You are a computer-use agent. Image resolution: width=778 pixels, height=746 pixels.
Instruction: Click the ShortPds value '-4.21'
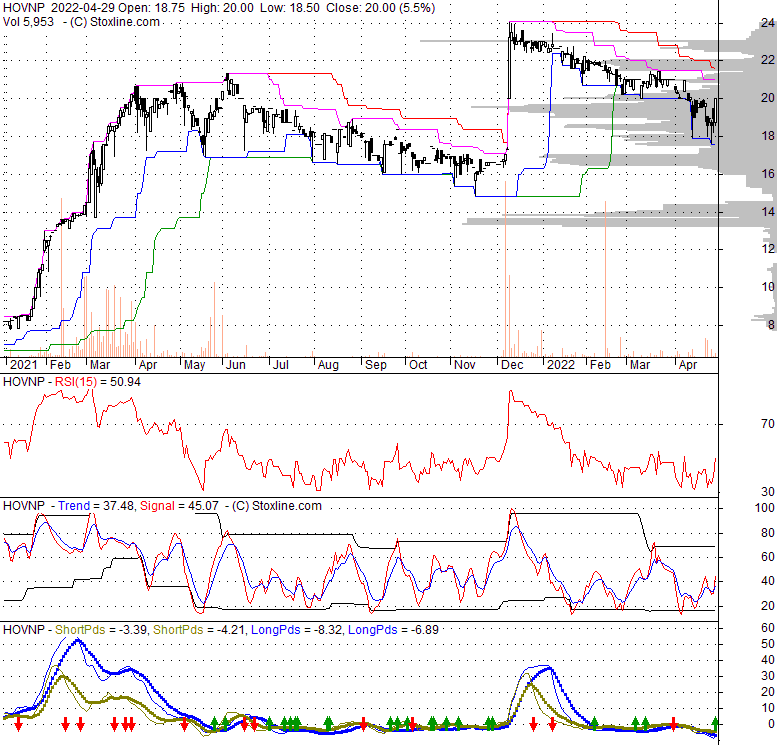pyautogui.click(x=231, y=630)
